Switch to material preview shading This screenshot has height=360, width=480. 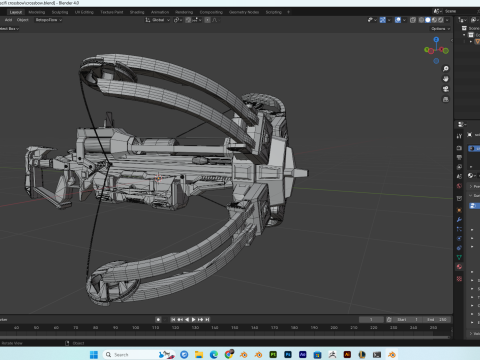(x=434, y=20)
